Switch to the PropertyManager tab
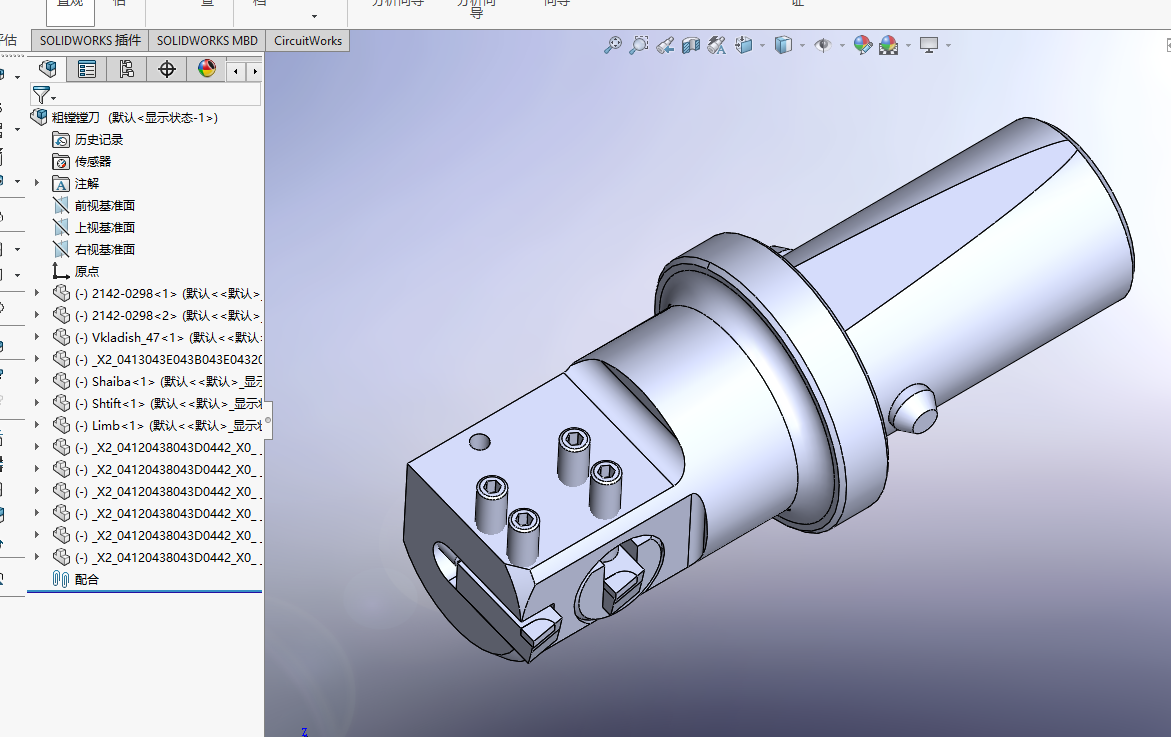The height and width of the screenshot is (737, 1171). click(87, 69)
